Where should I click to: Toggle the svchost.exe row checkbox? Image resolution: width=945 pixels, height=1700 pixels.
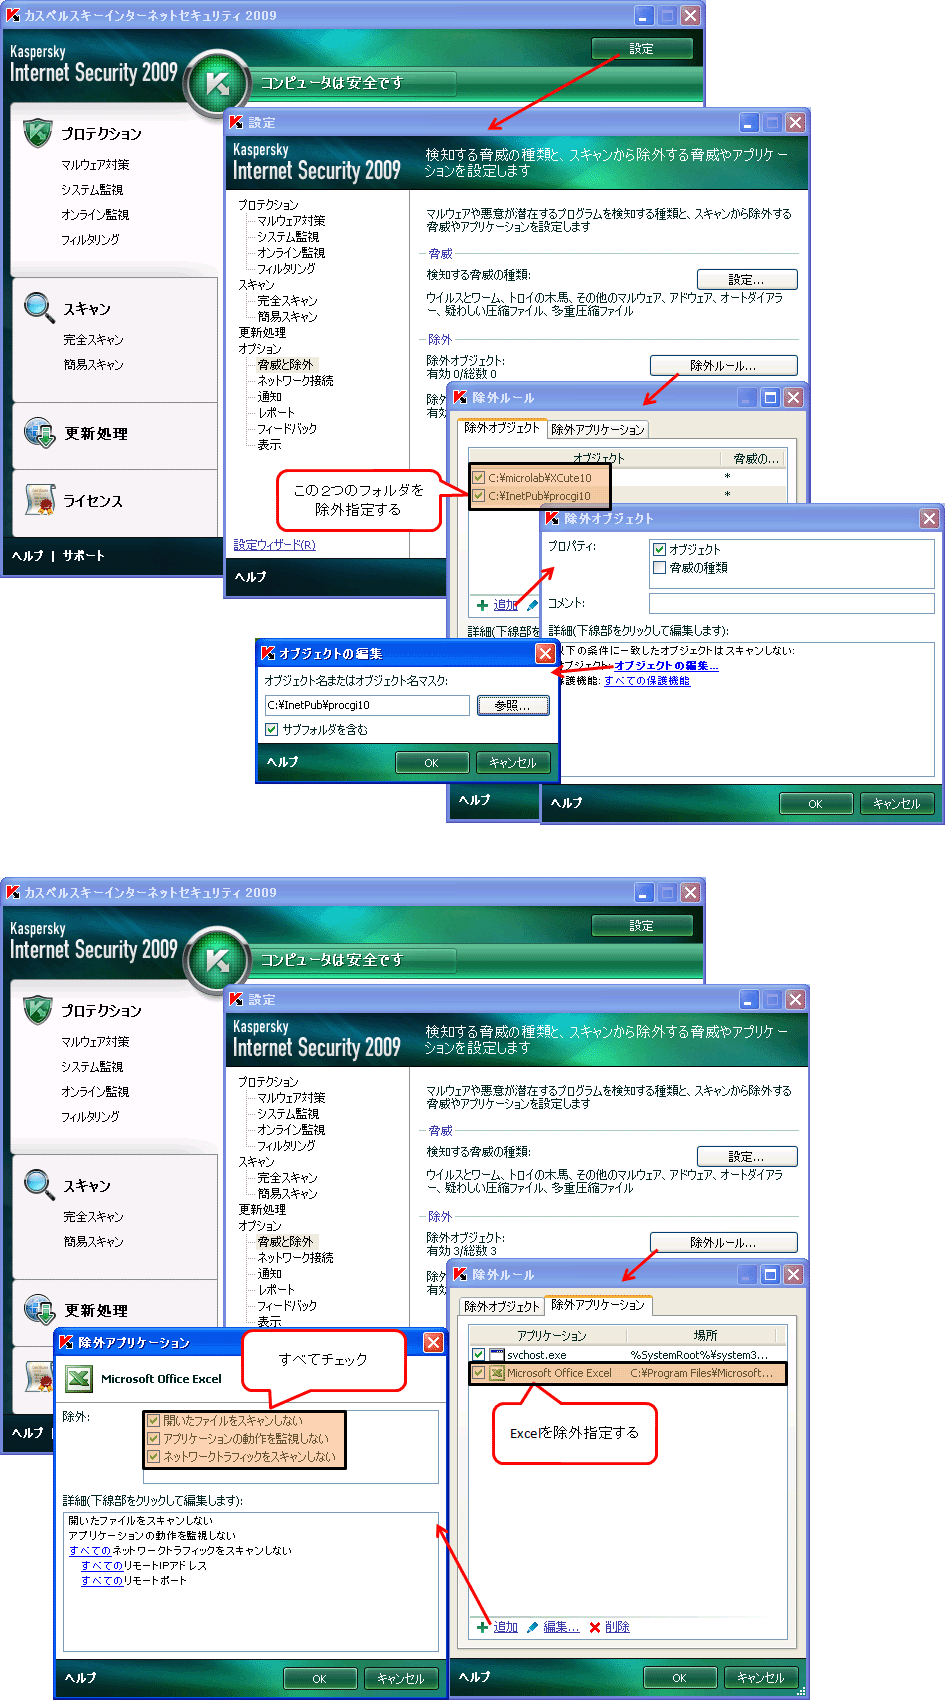point(479,1355)
